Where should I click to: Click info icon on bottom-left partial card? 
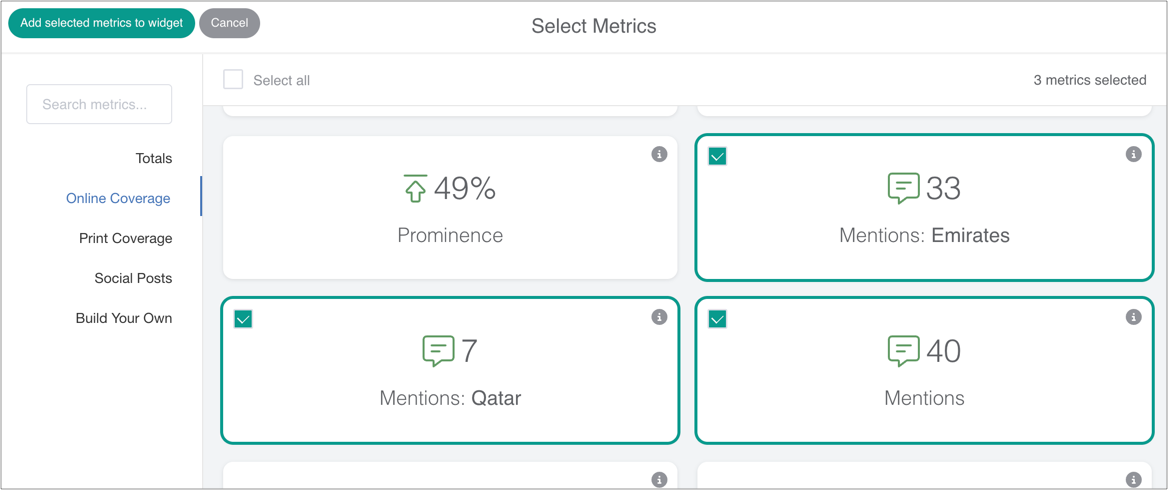[659, 480]
